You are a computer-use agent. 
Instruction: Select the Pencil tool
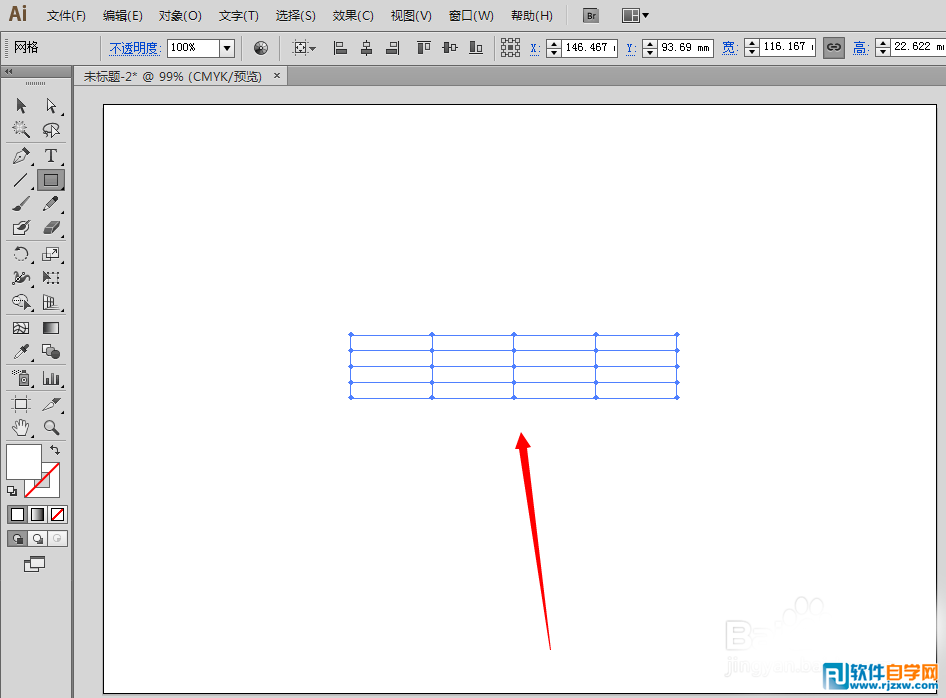tap(51, 204)
